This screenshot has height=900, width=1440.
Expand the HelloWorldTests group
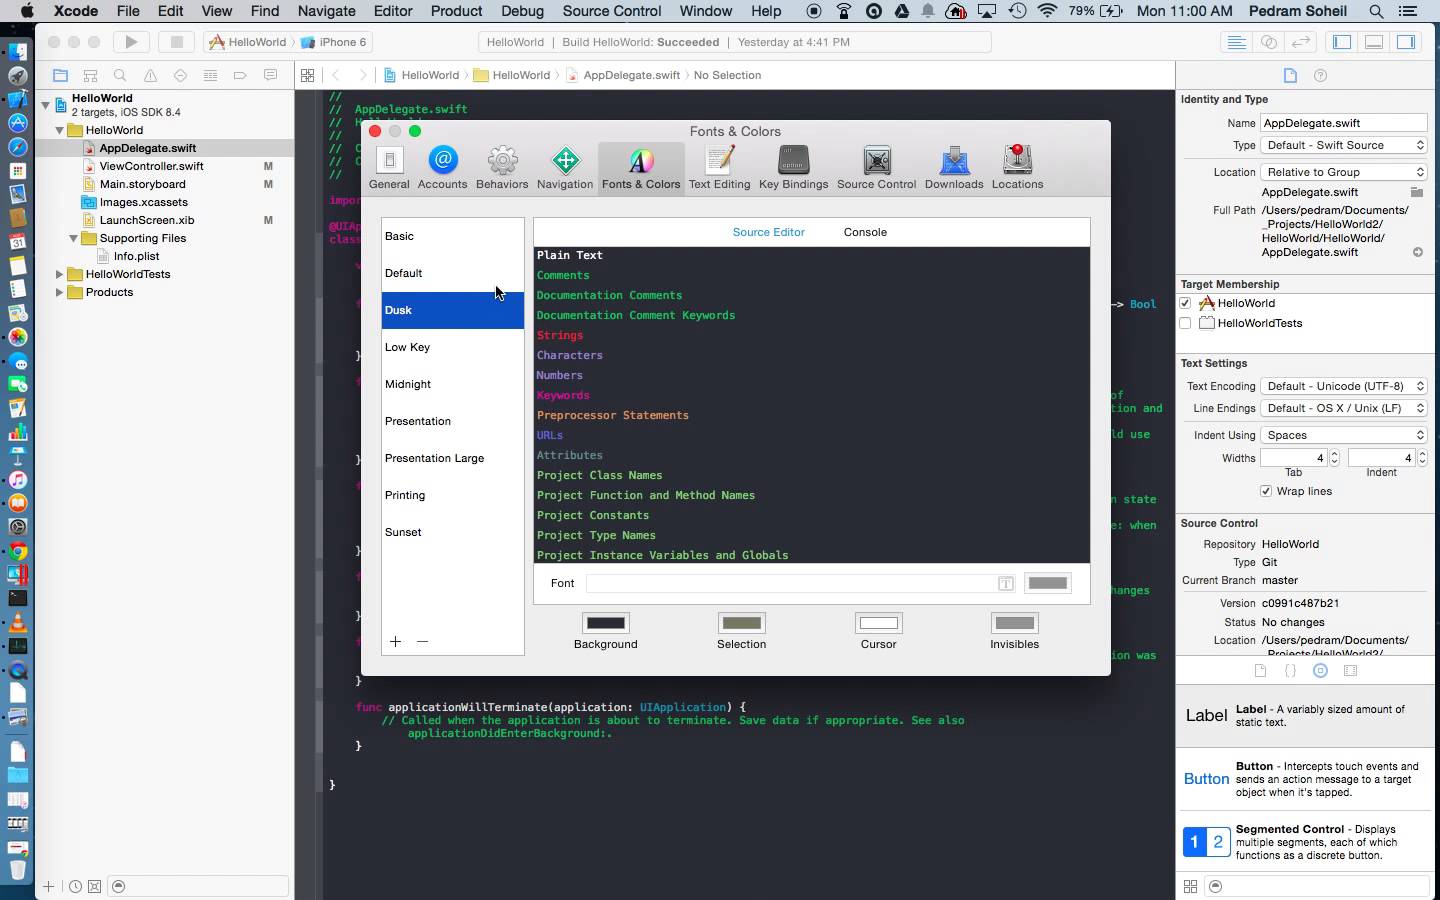point(59,274)
